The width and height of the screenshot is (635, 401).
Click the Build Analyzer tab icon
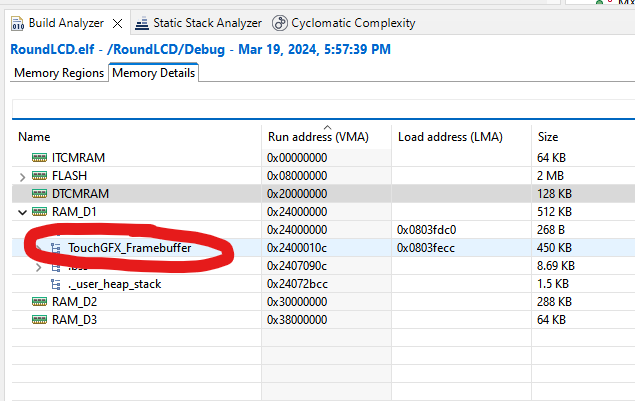(17, 22)
